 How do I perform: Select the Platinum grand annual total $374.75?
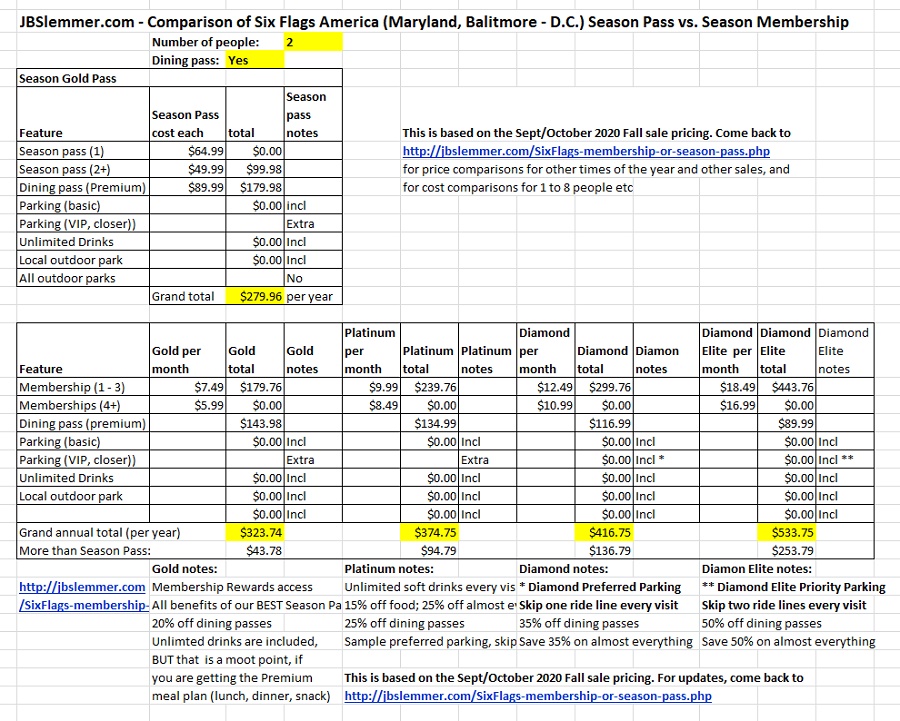(x=429, y=532)
